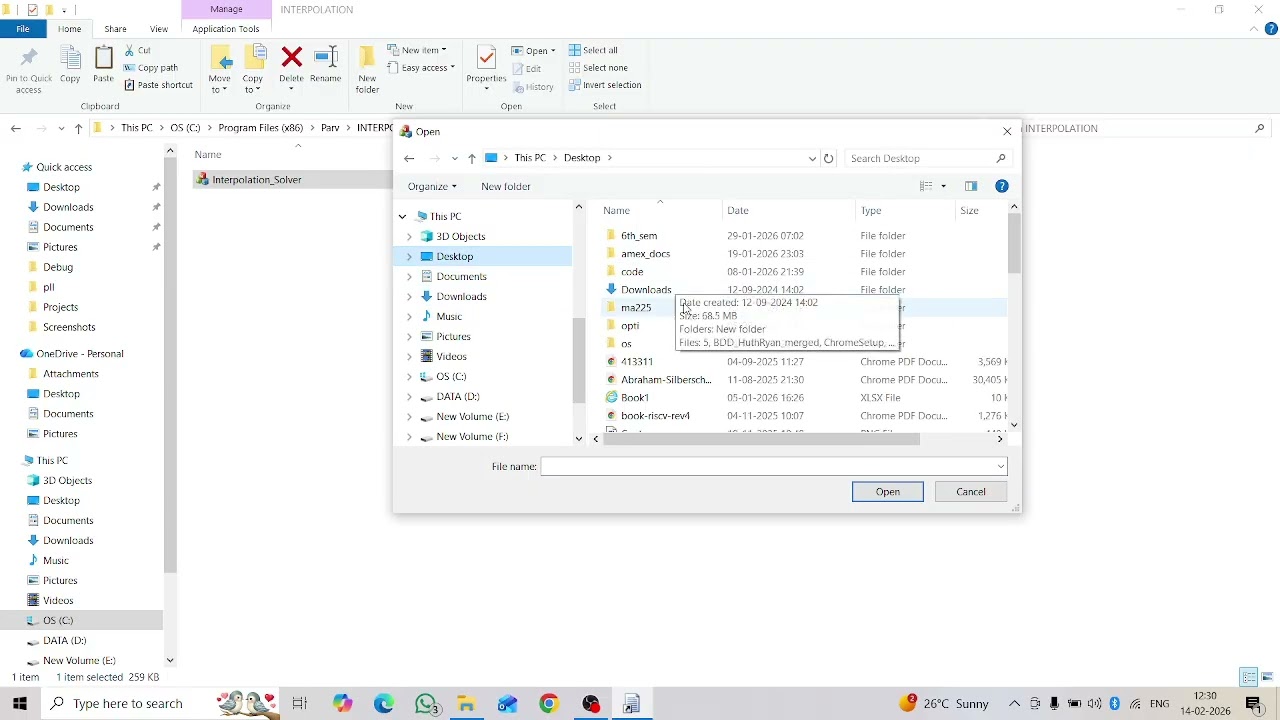Click Windows Start button

(x=19, y=704)
